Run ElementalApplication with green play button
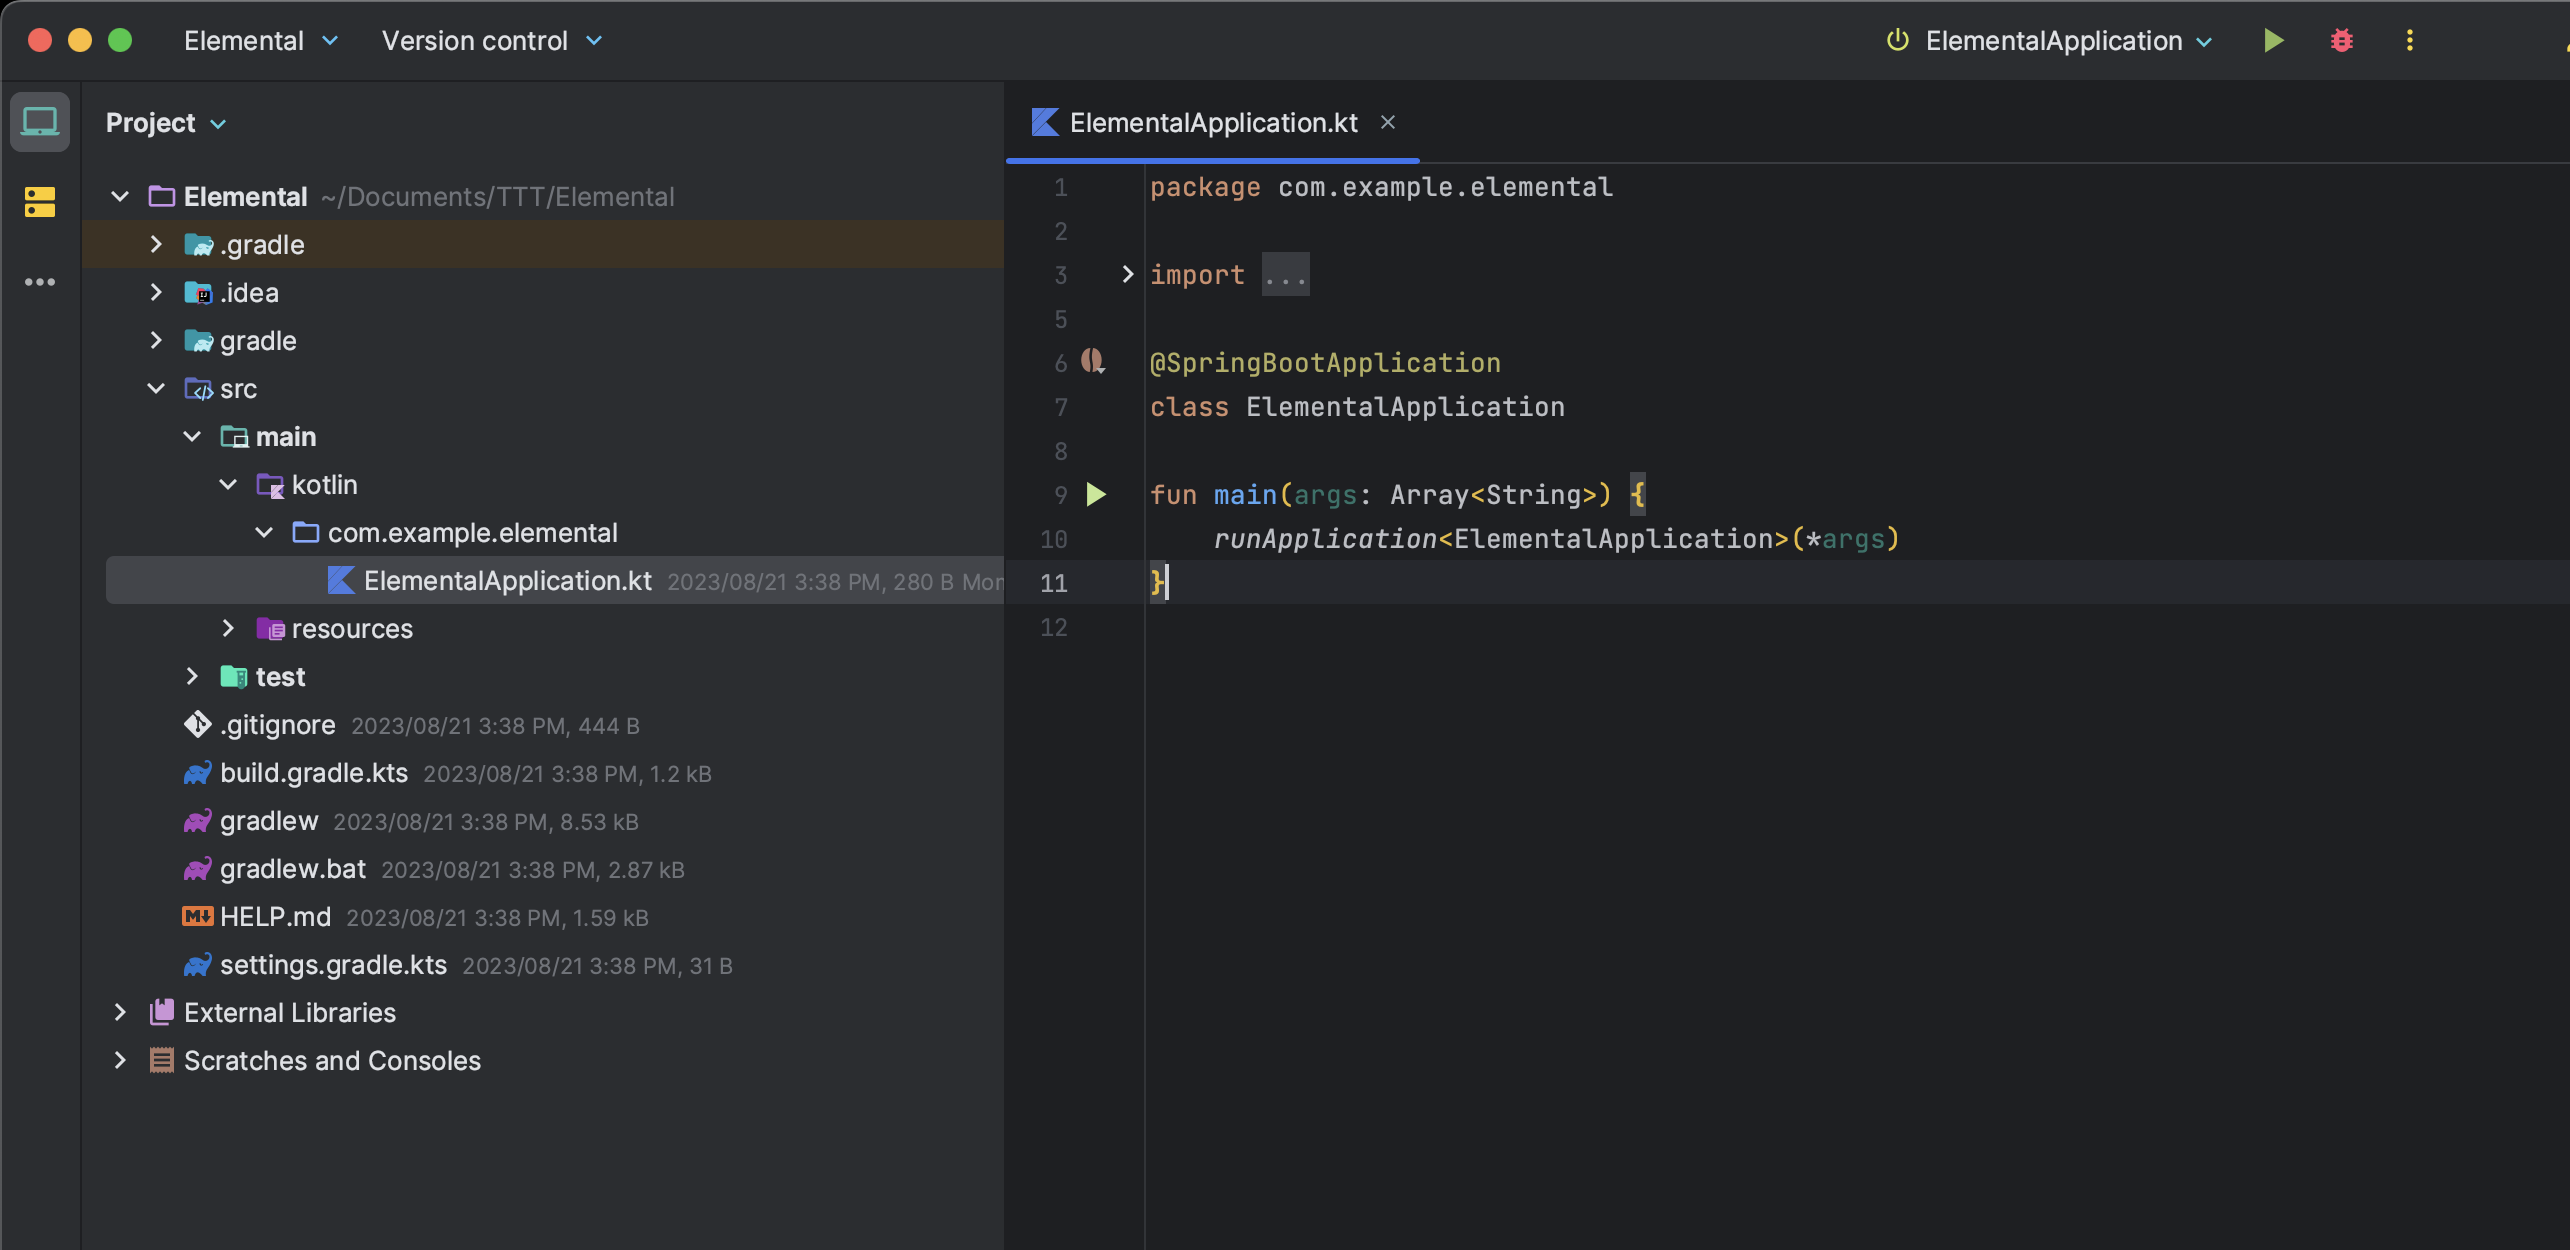Image resolution: width=2570 pixels, height=1250 pixels. coord(2273,40)
